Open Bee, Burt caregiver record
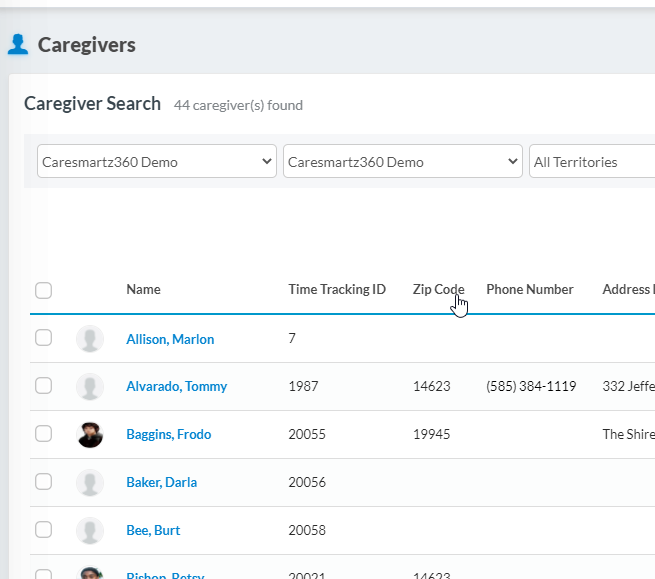Viewport: 655px width, 579px height. point(153,531)
